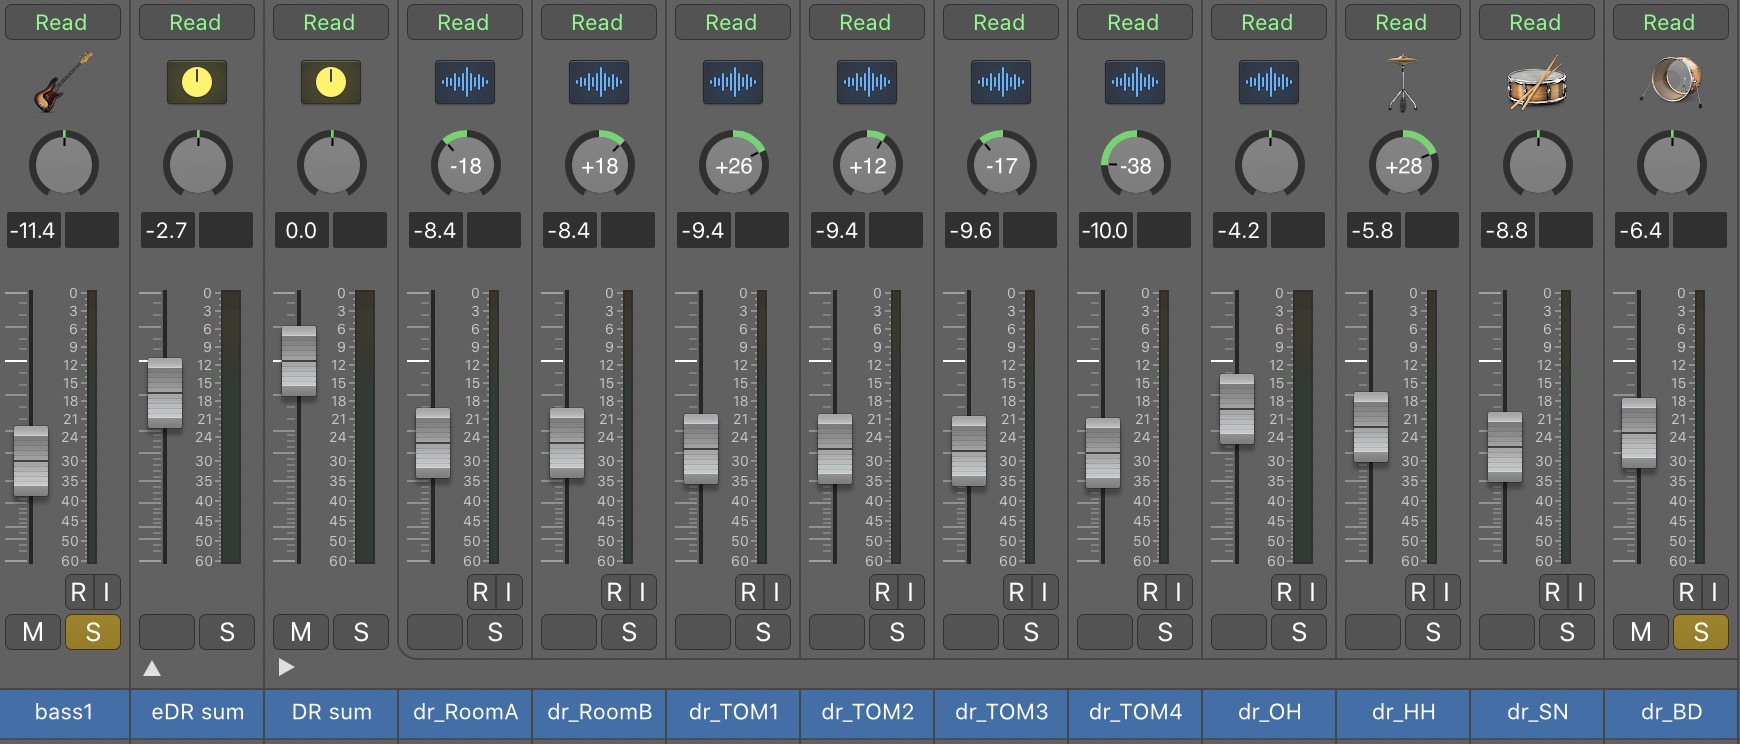Select the dr_RoomB channel name label
The width and height of the screenshot is (1740, 744).
click(x=600, y=712)
